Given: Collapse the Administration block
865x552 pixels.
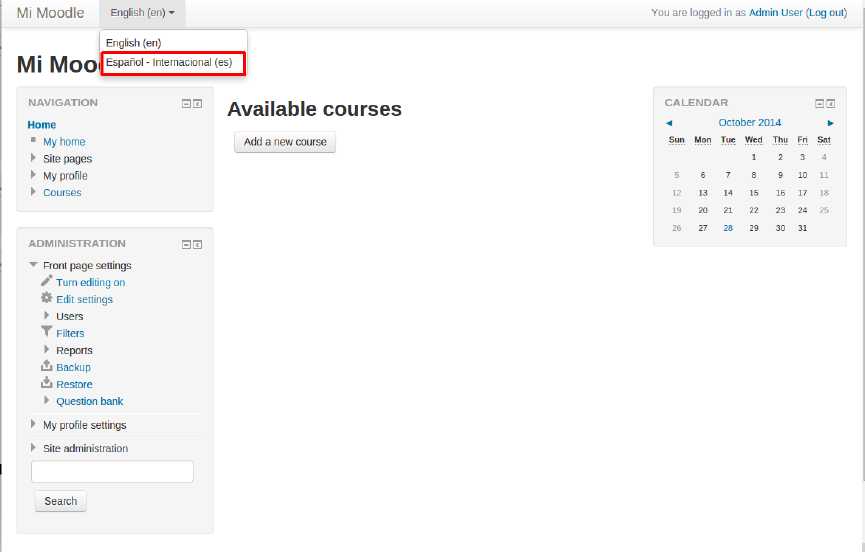Looking at the screenshot, I should click(186, 245).
